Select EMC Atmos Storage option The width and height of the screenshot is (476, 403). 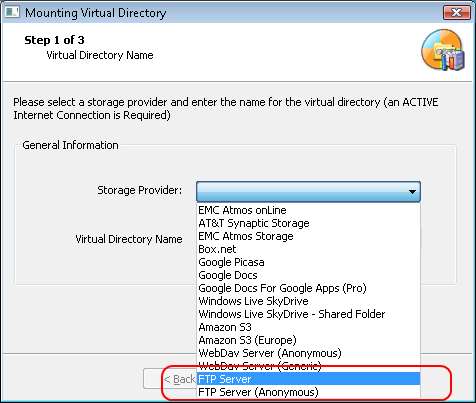(x=308, y=236)
